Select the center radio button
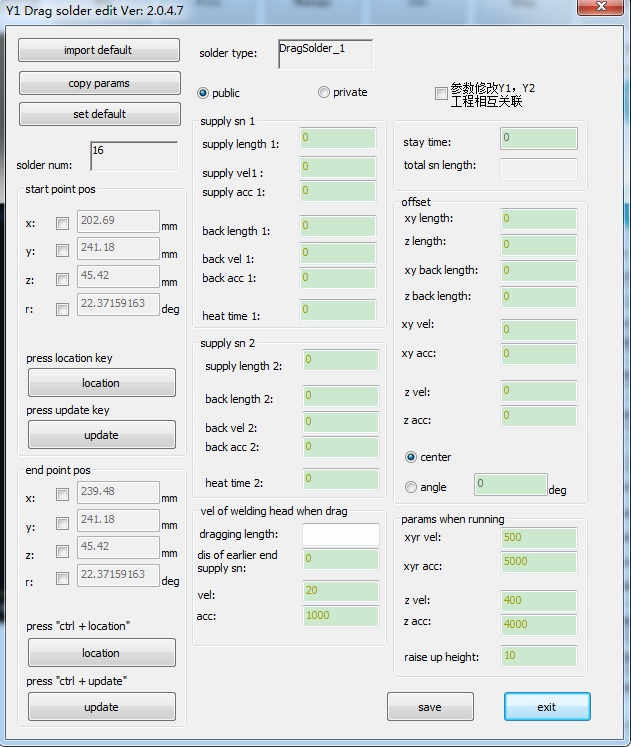This screenshot has width=631, height=747. (x=411, y=457)
